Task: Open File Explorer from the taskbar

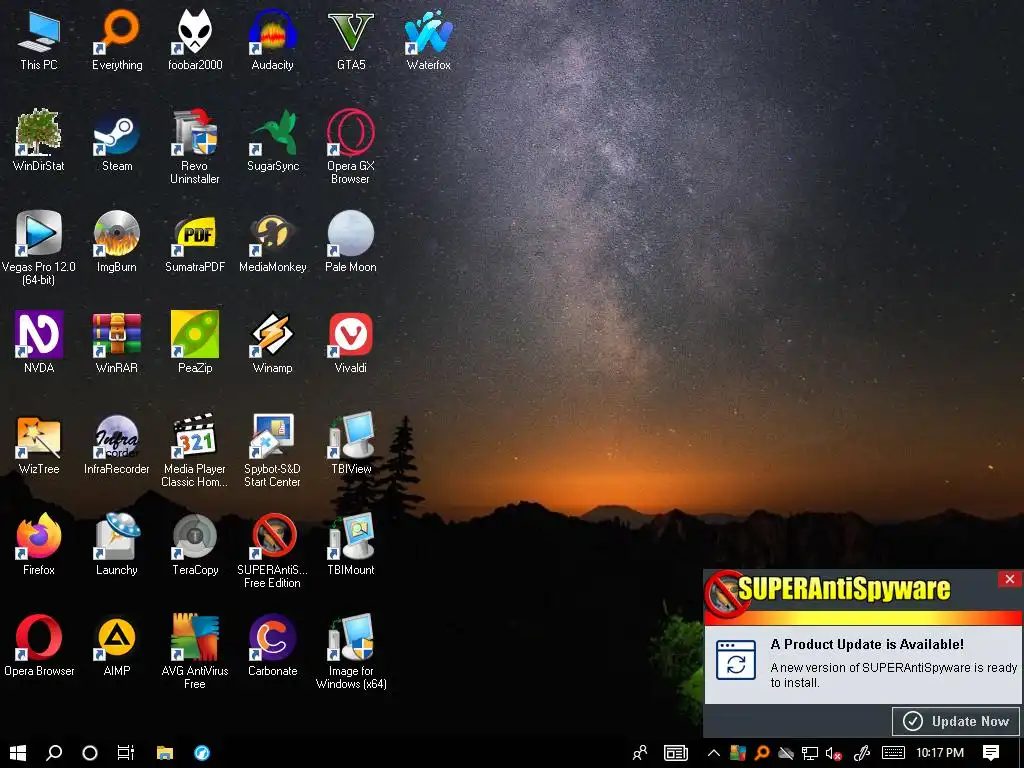Action: [165, 752]
